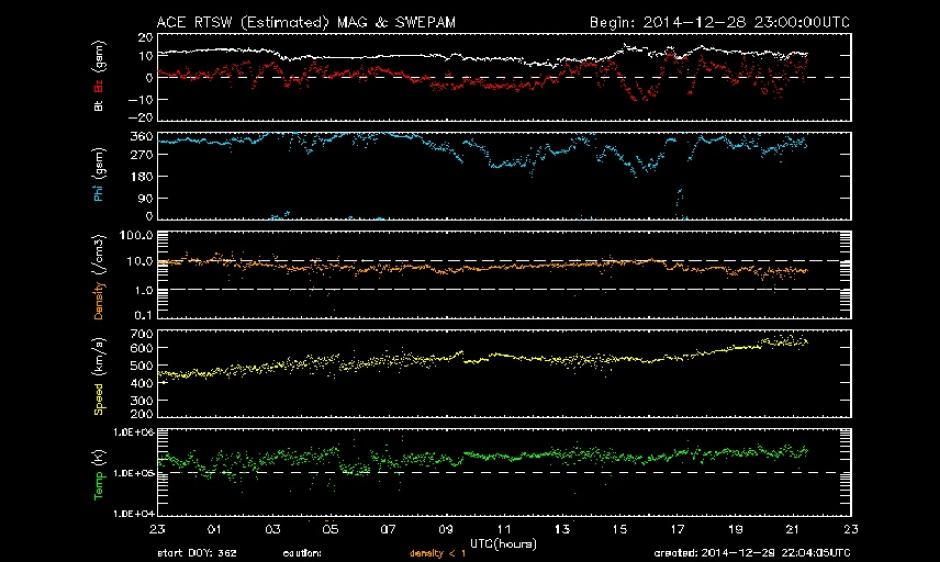
Task: Click the UTC(hours) x-axis label
Action: click(504, 541)
